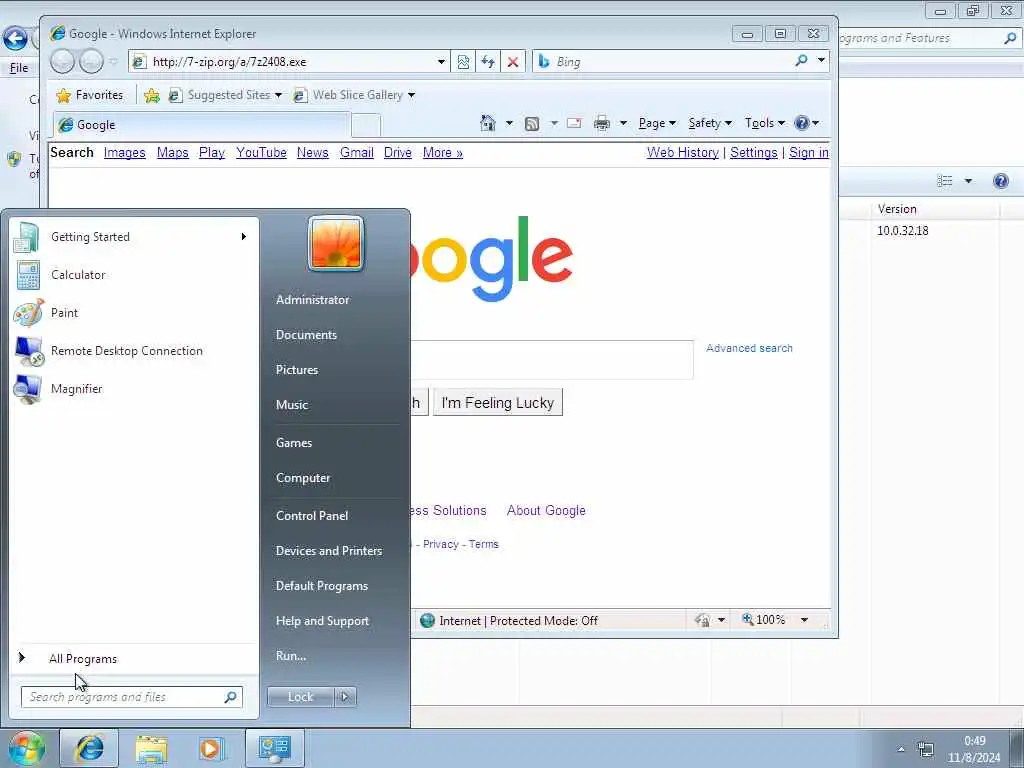1024x768 pixels.
Task: Open Google Images link
Action: point(124,152)
